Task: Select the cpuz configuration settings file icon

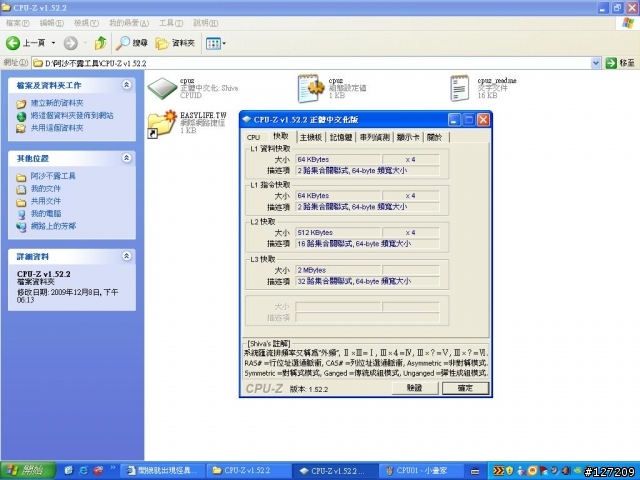Action: 310,88
